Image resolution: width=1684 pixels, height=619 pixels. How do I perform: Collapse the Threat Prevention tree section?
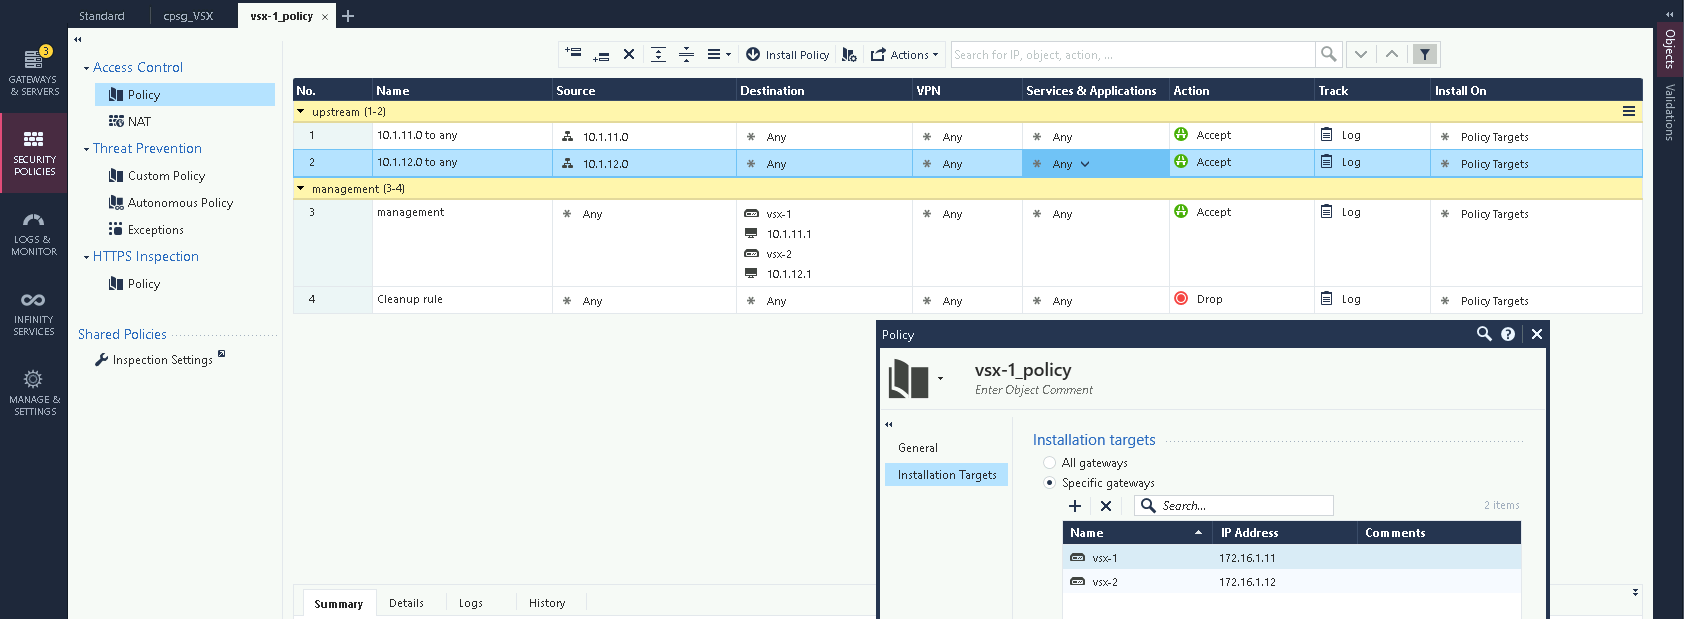pos(86,149)
